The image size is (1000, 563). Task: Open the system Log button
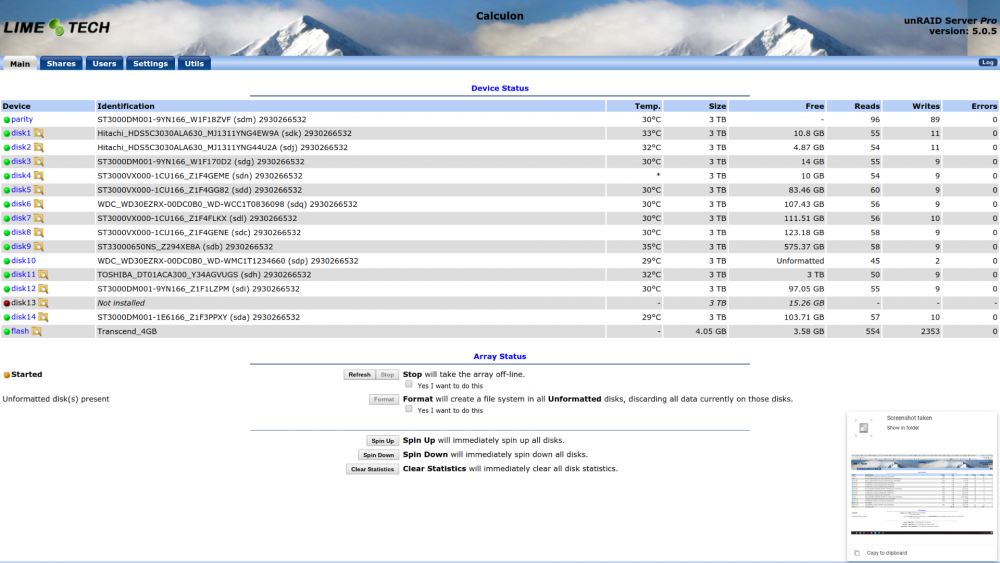[987, 62]
